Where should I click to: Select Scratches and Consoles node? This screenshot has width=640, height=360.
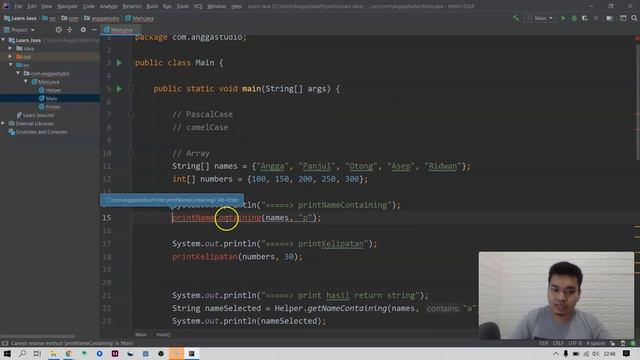tap(38, 132)
